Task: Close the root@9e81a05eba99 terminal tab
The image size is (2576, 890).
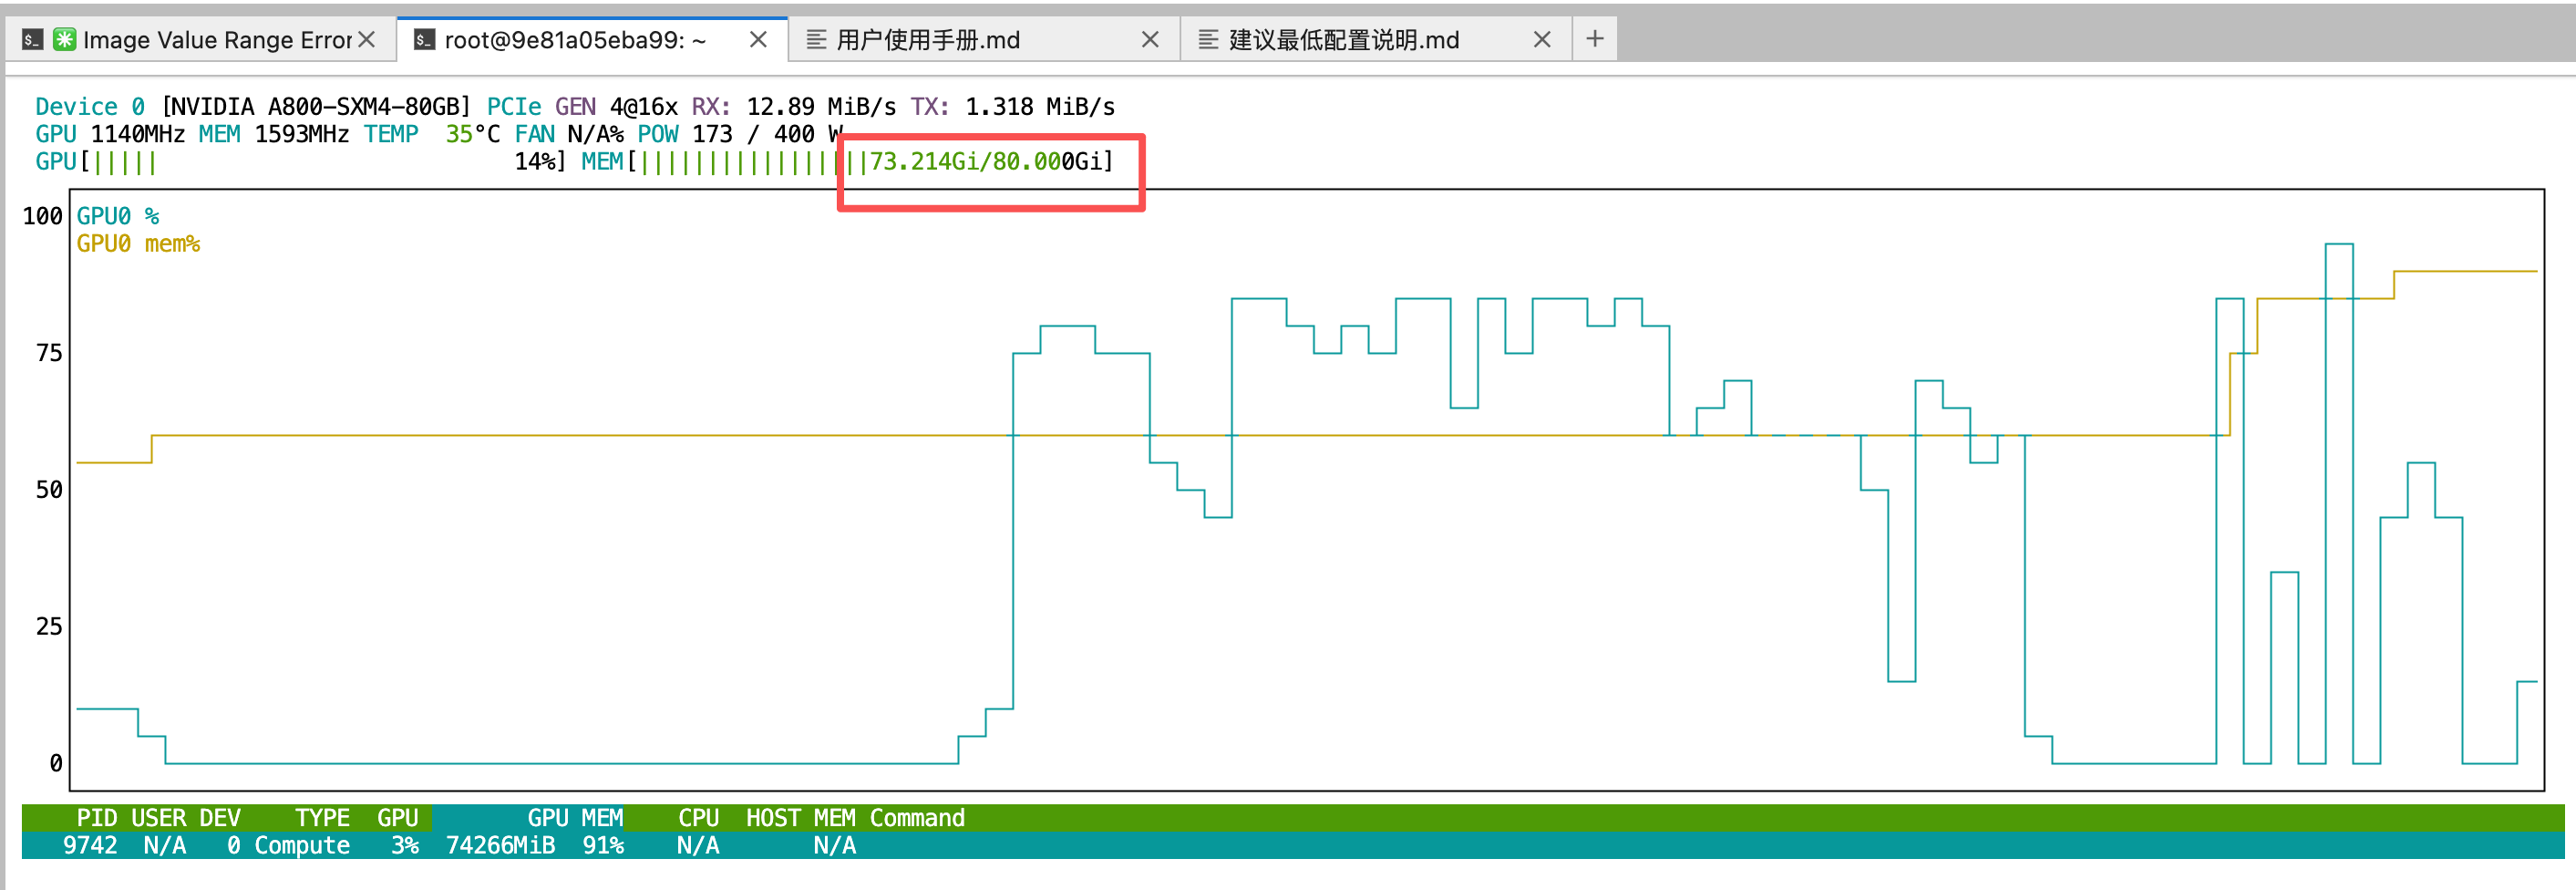Action: click(x=758, y=39)
